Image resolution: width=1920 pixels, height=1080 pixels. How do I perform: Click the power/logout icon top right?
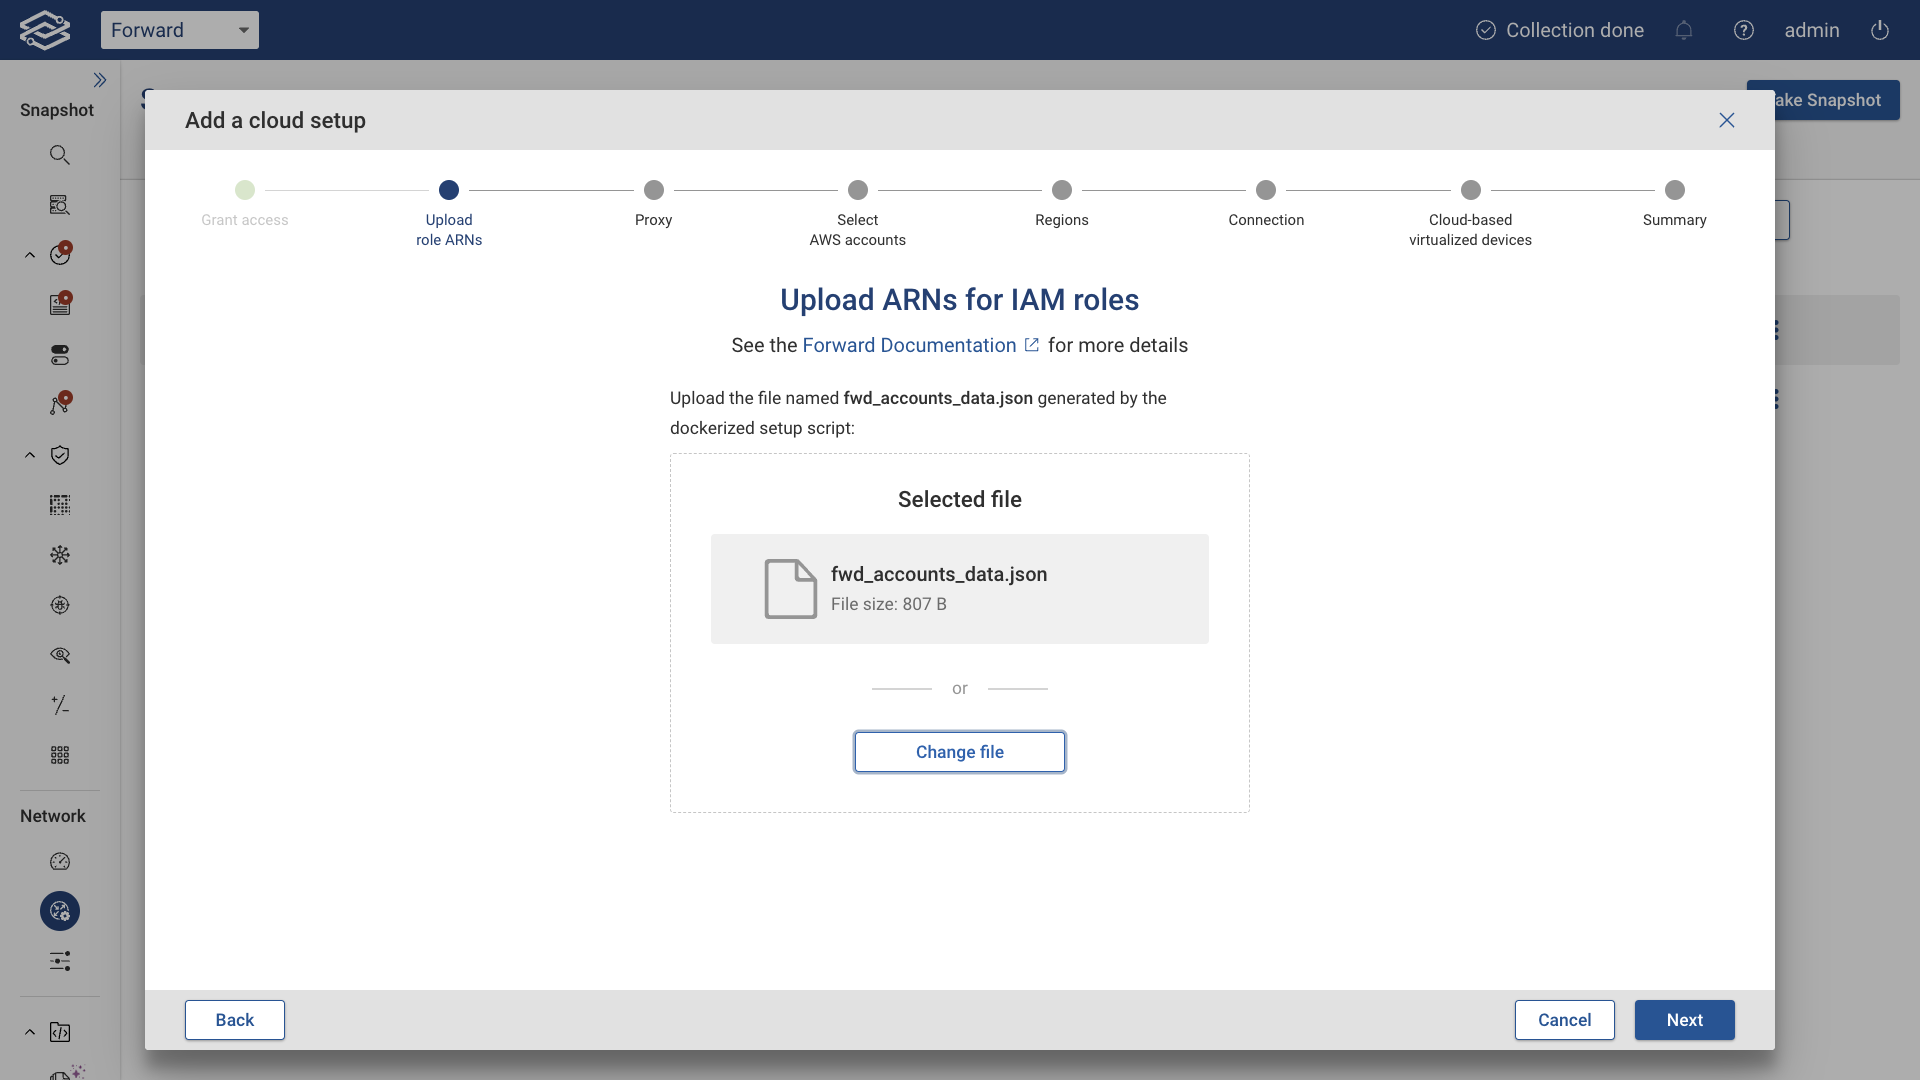pyautogui.click(x=1880, y=30)
